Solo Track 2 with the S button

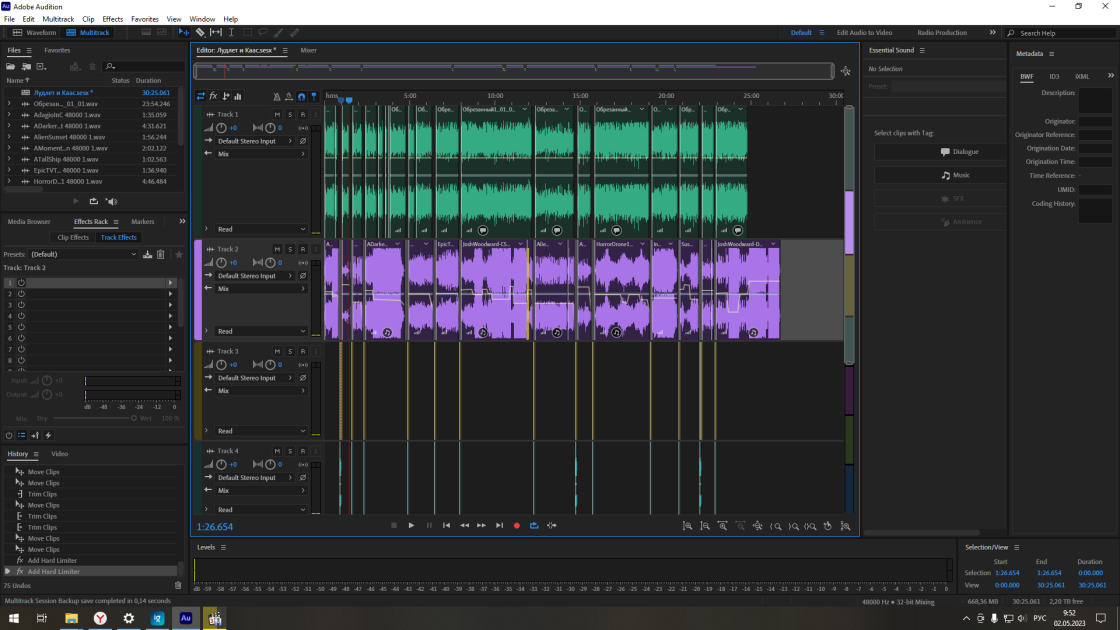tap(290, 249)
